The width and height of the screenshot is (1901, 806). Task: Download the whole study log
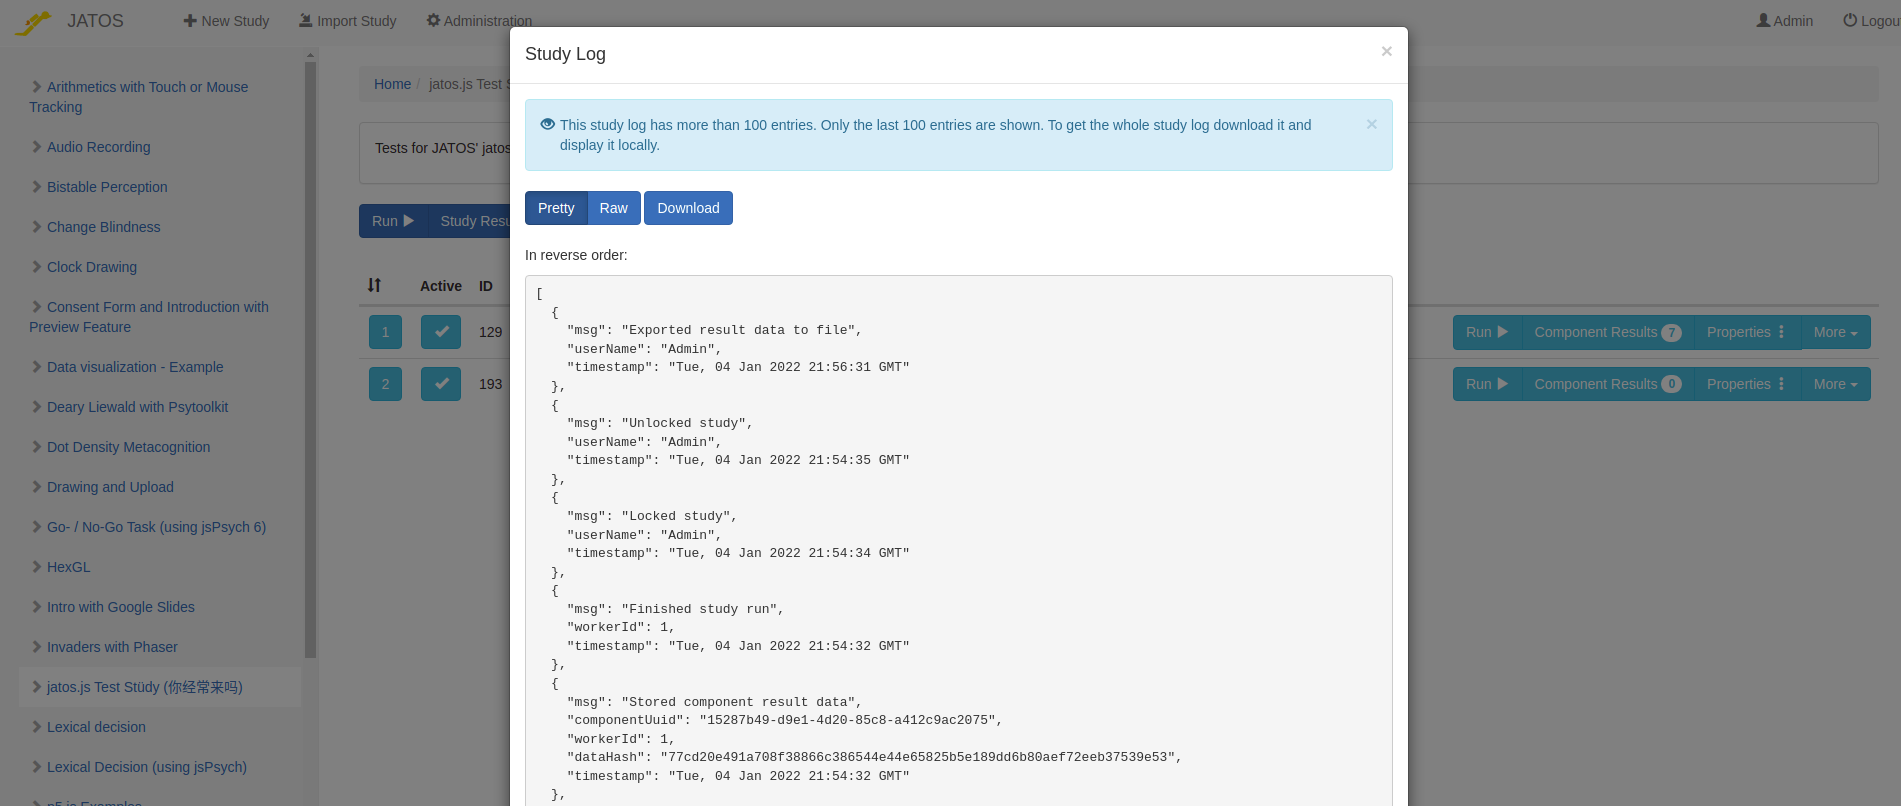coord(688,208)
